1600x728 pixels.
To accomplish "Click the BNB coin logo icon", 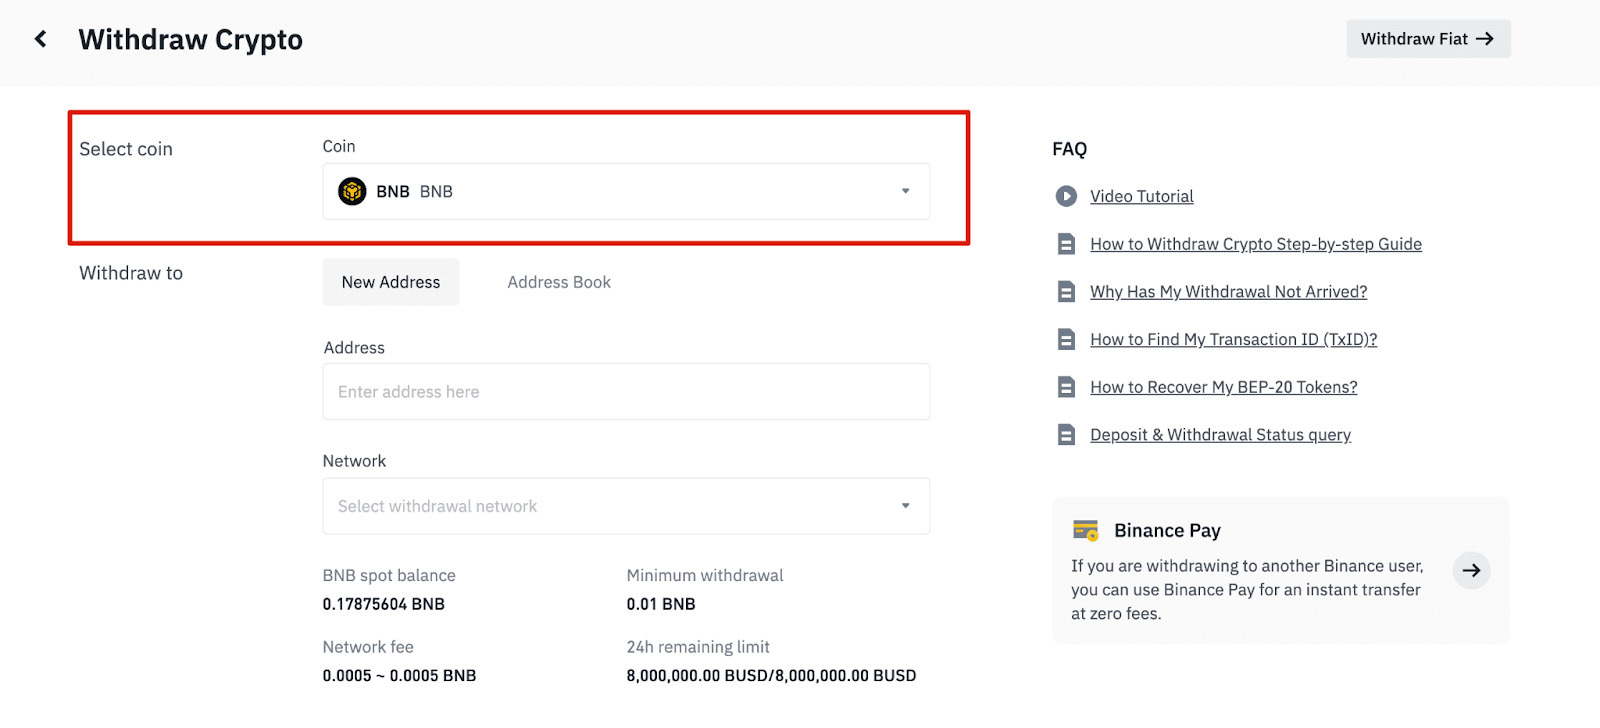I will [352, 191].
